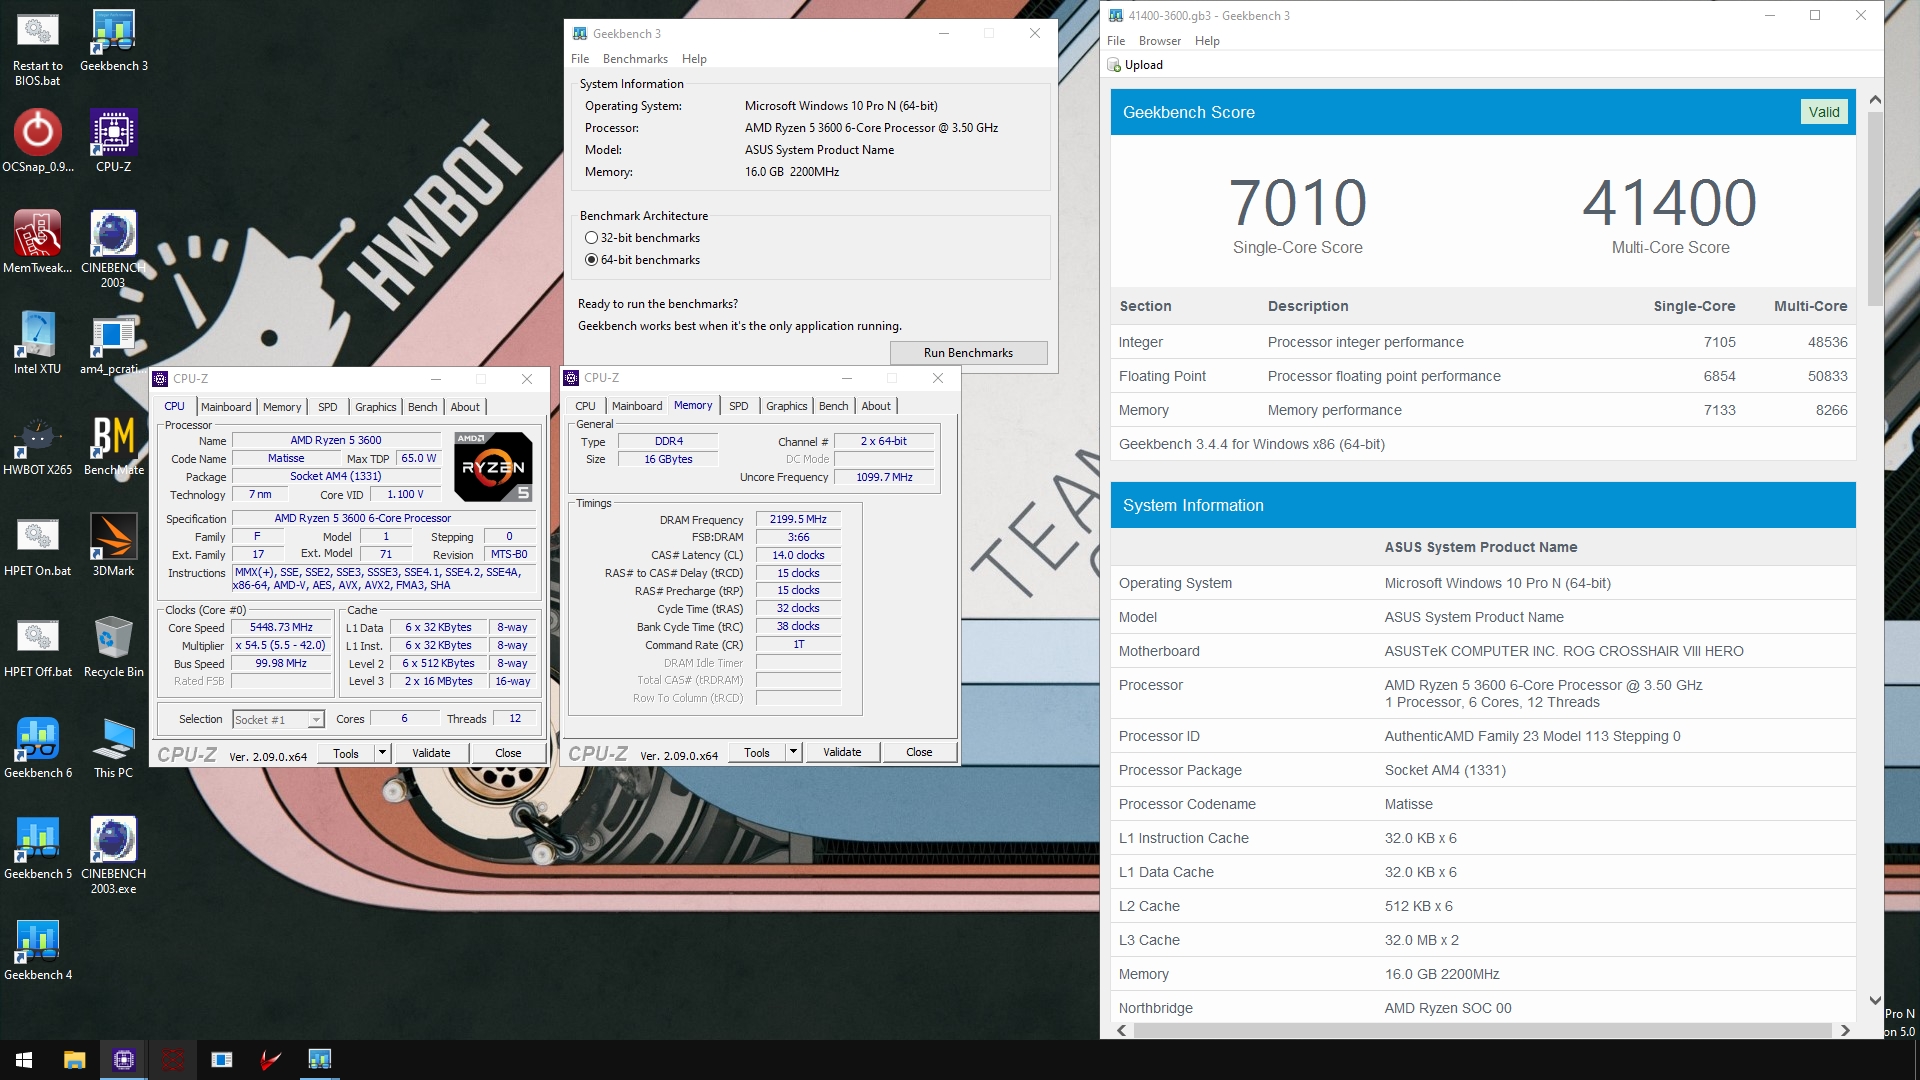This screenshot has width=1920, height=1080.
Task: Open File menu in Geekbench 3 setup window
Action: tap(580, 59)
